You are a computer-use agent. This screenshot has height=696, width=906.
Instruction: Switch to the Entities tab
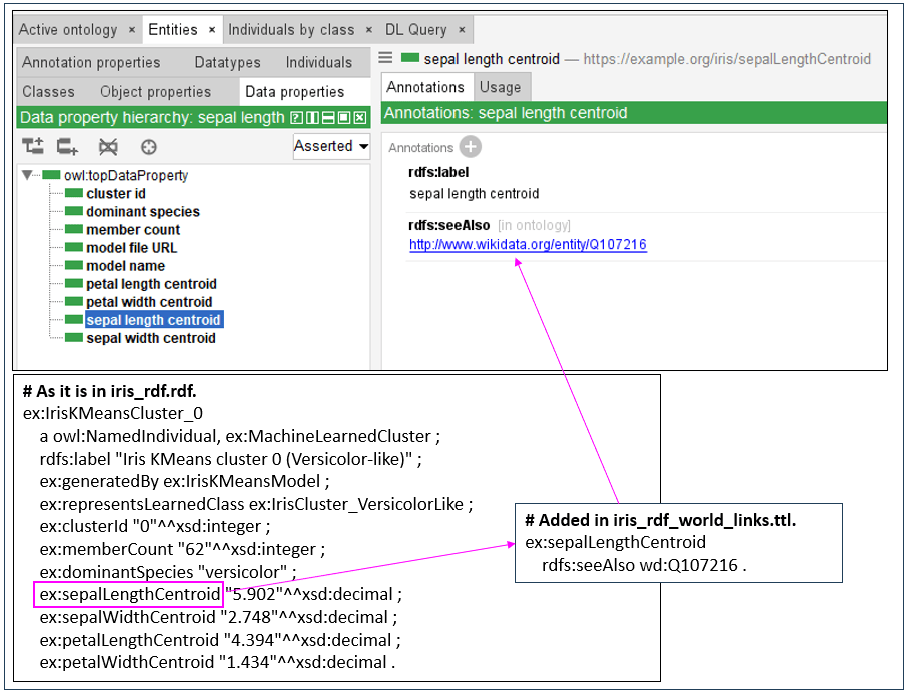coord(173,29)
